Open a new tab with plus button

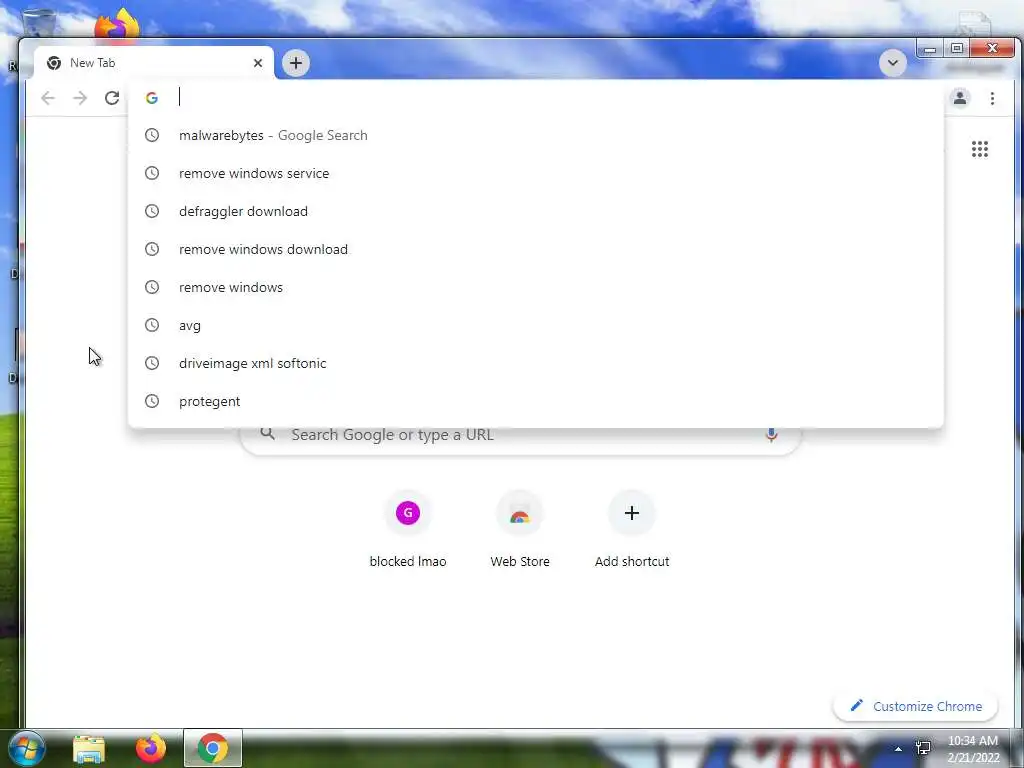click(x=296, y=63)
